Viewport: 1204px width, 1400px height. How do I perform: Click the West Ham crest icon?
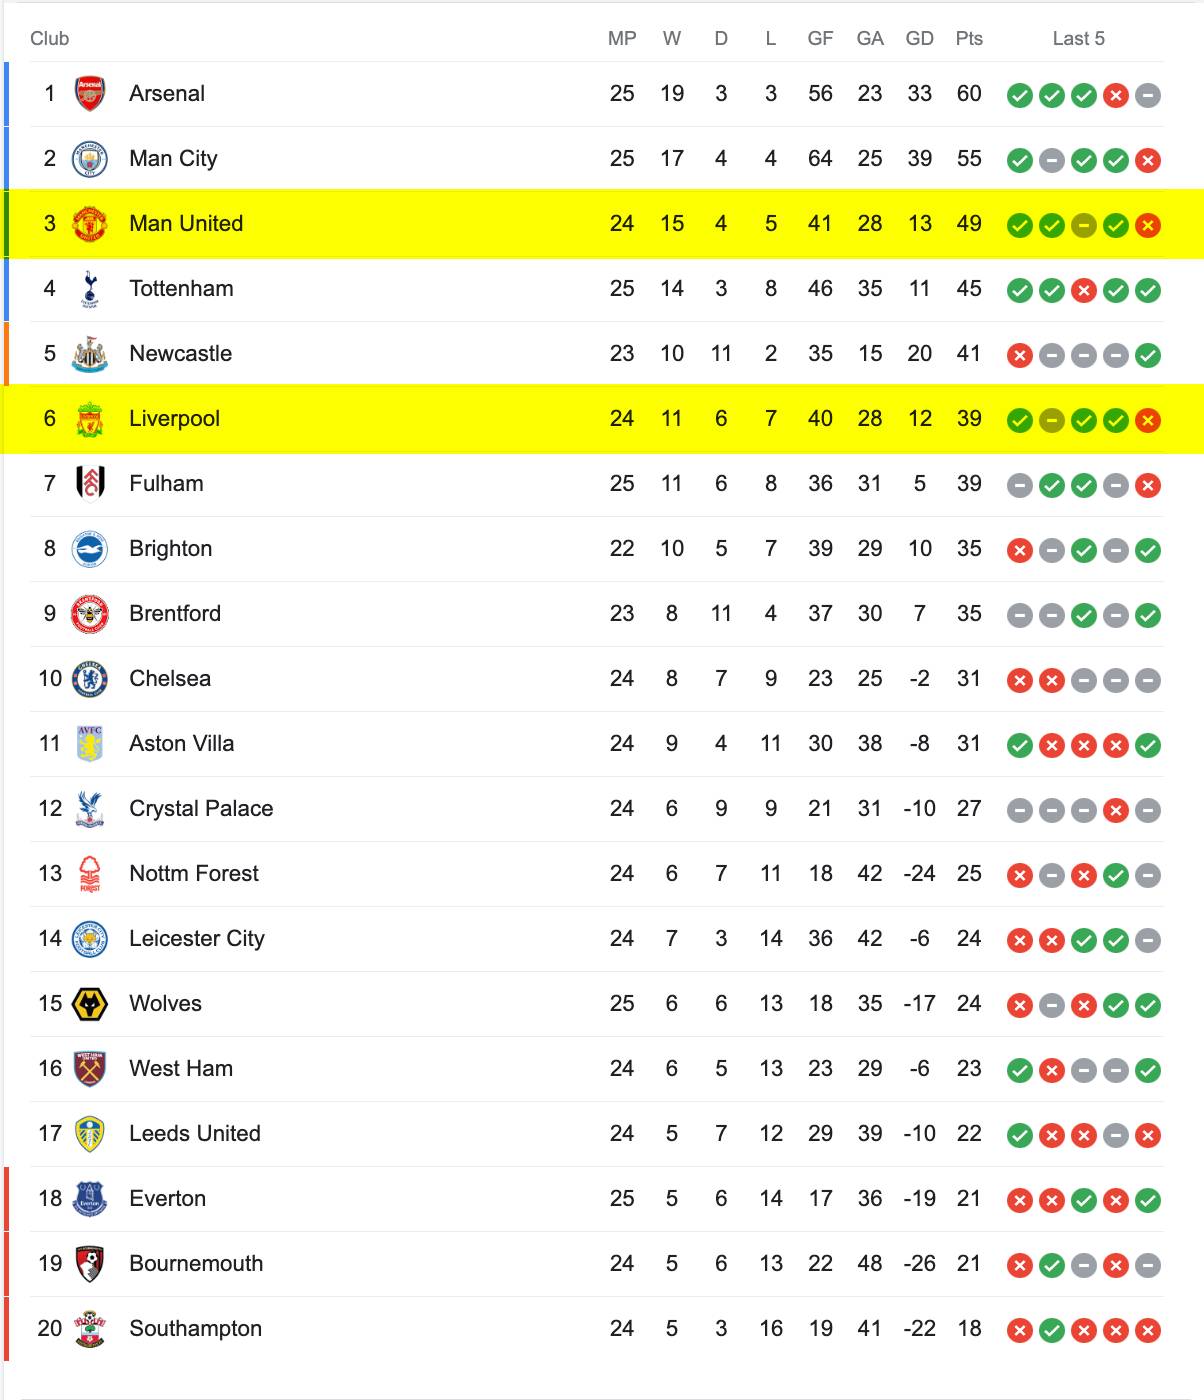pos(90,1069)
